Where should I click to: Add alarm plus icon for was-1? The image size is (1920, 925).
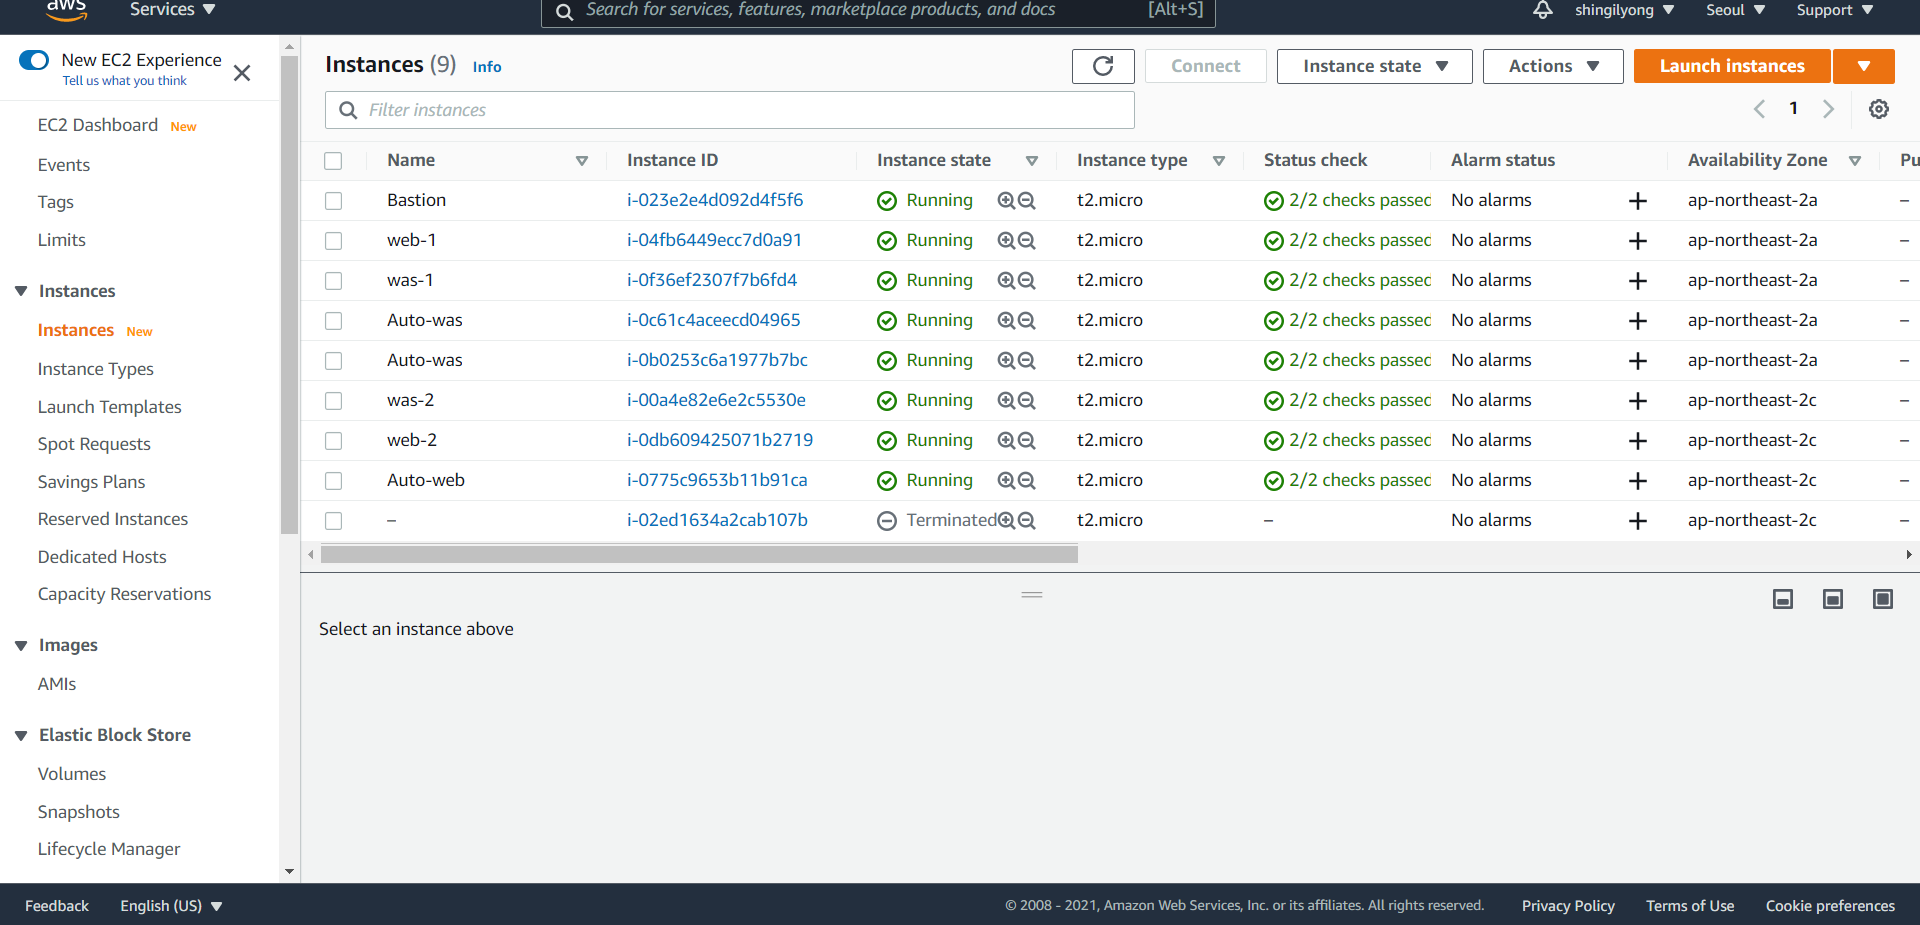point(1638,281)
